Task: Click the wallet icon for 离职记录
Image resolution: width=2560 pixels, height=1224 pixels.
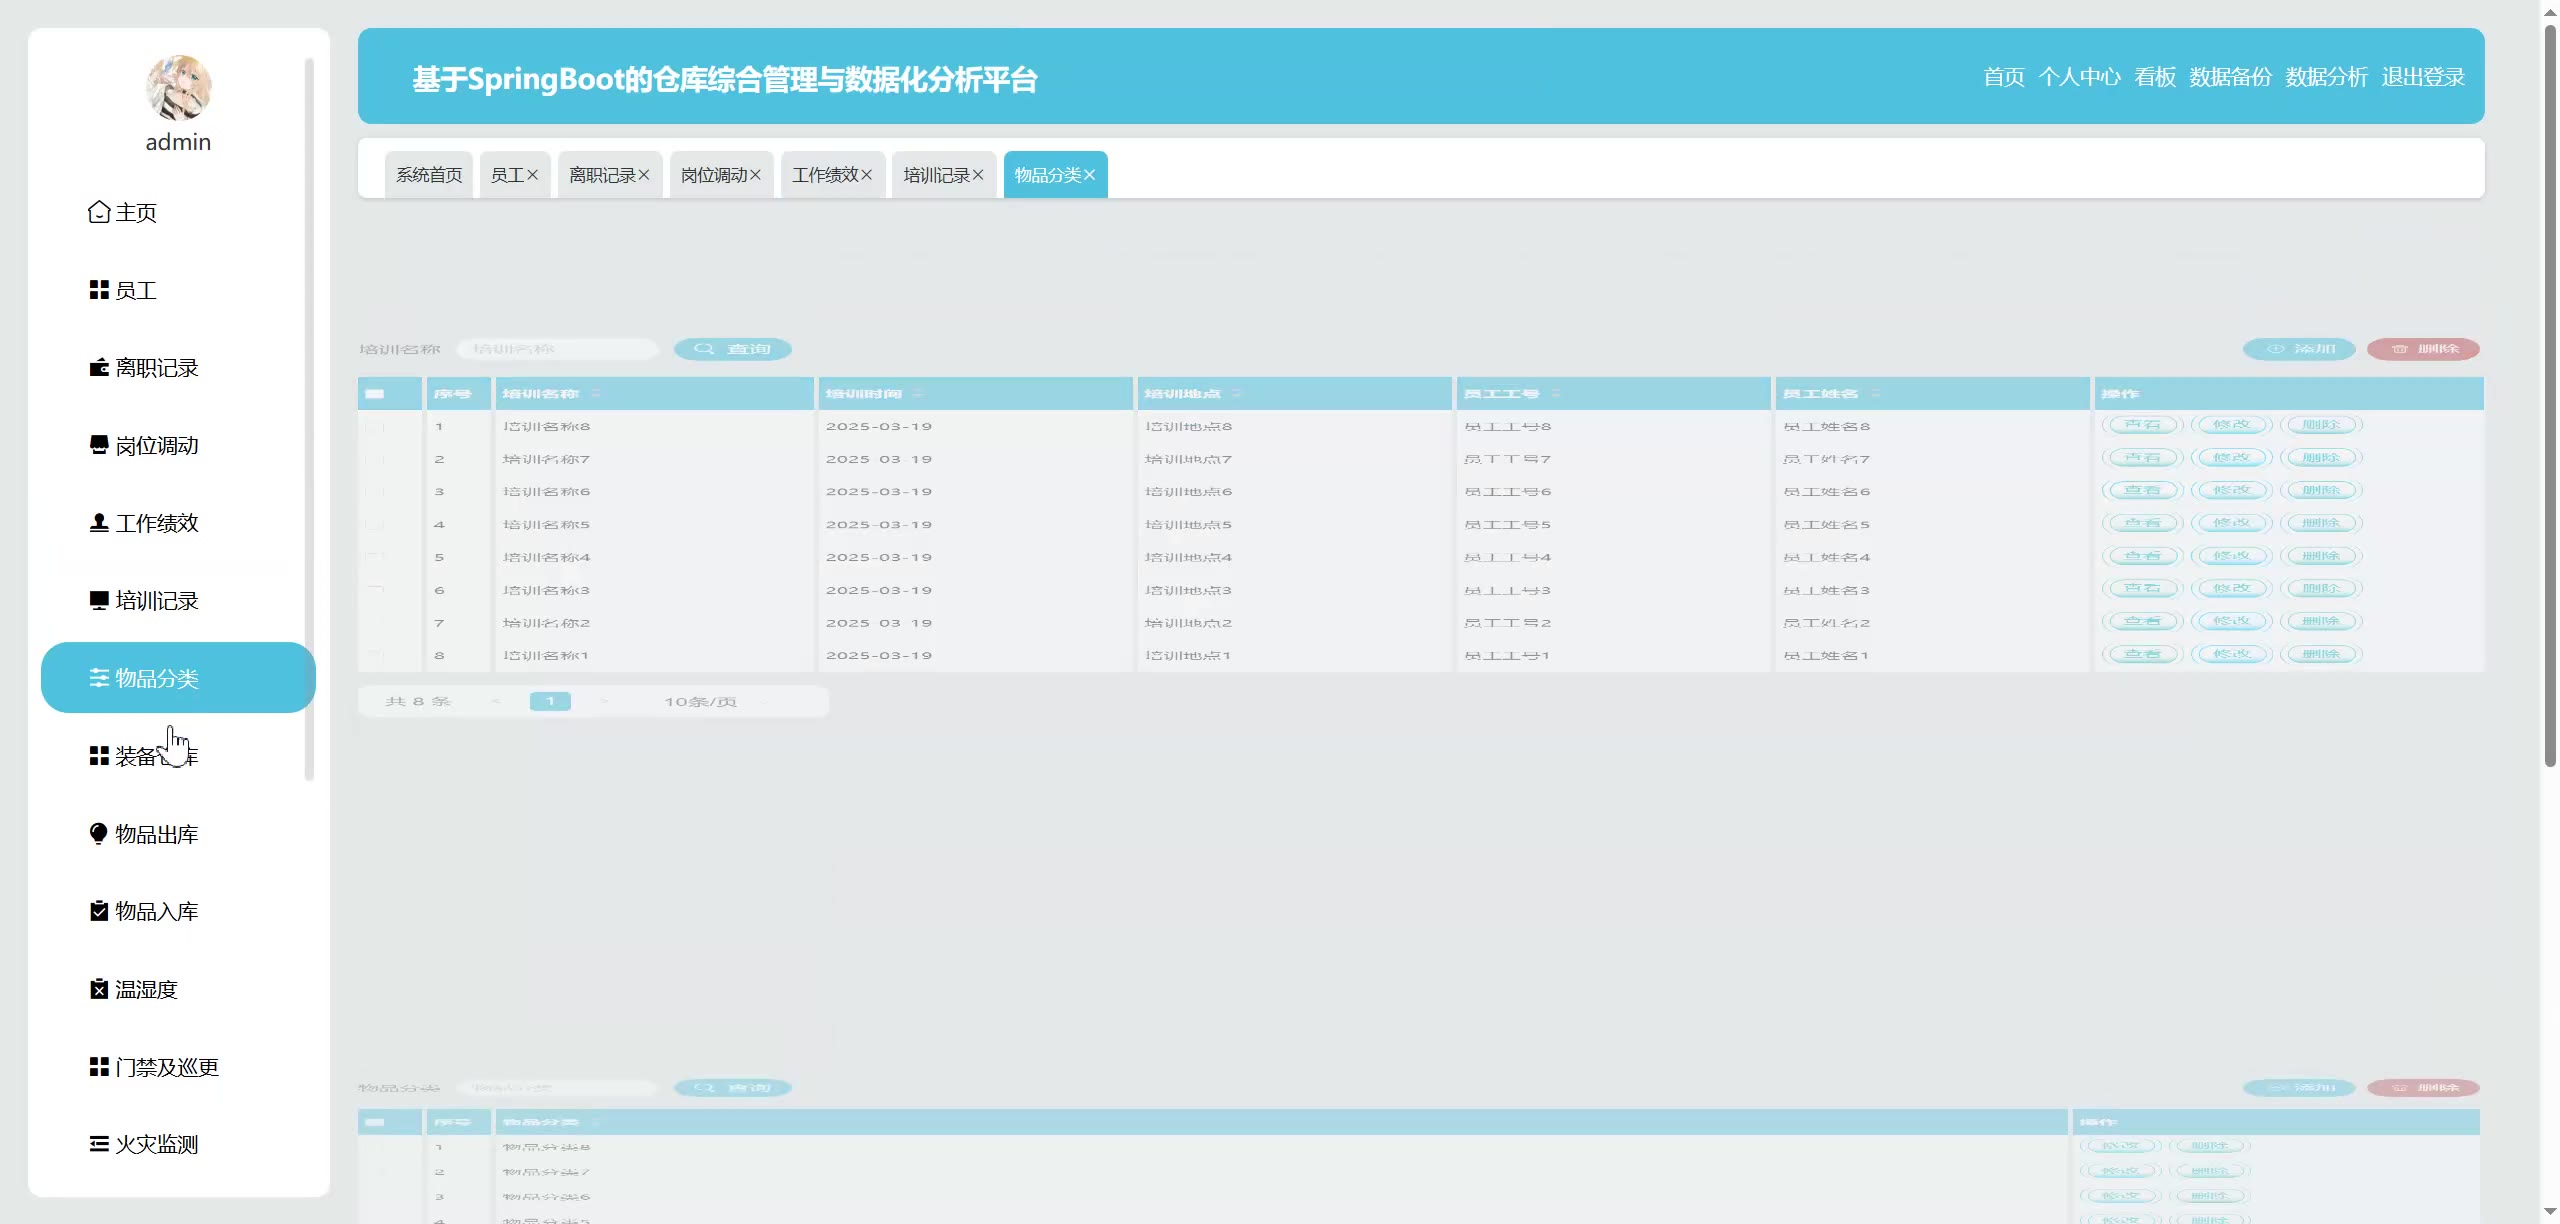Action: pos(98,368)
